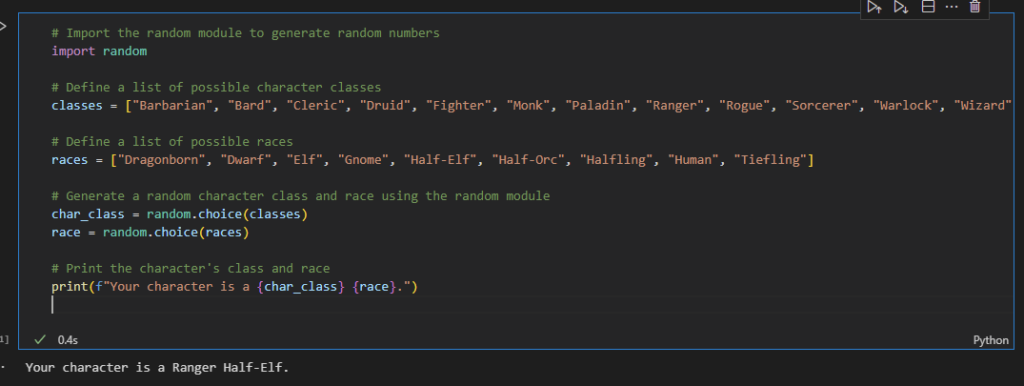
Task: Click the 0.4s execution time label
Action: click(67, 340)
